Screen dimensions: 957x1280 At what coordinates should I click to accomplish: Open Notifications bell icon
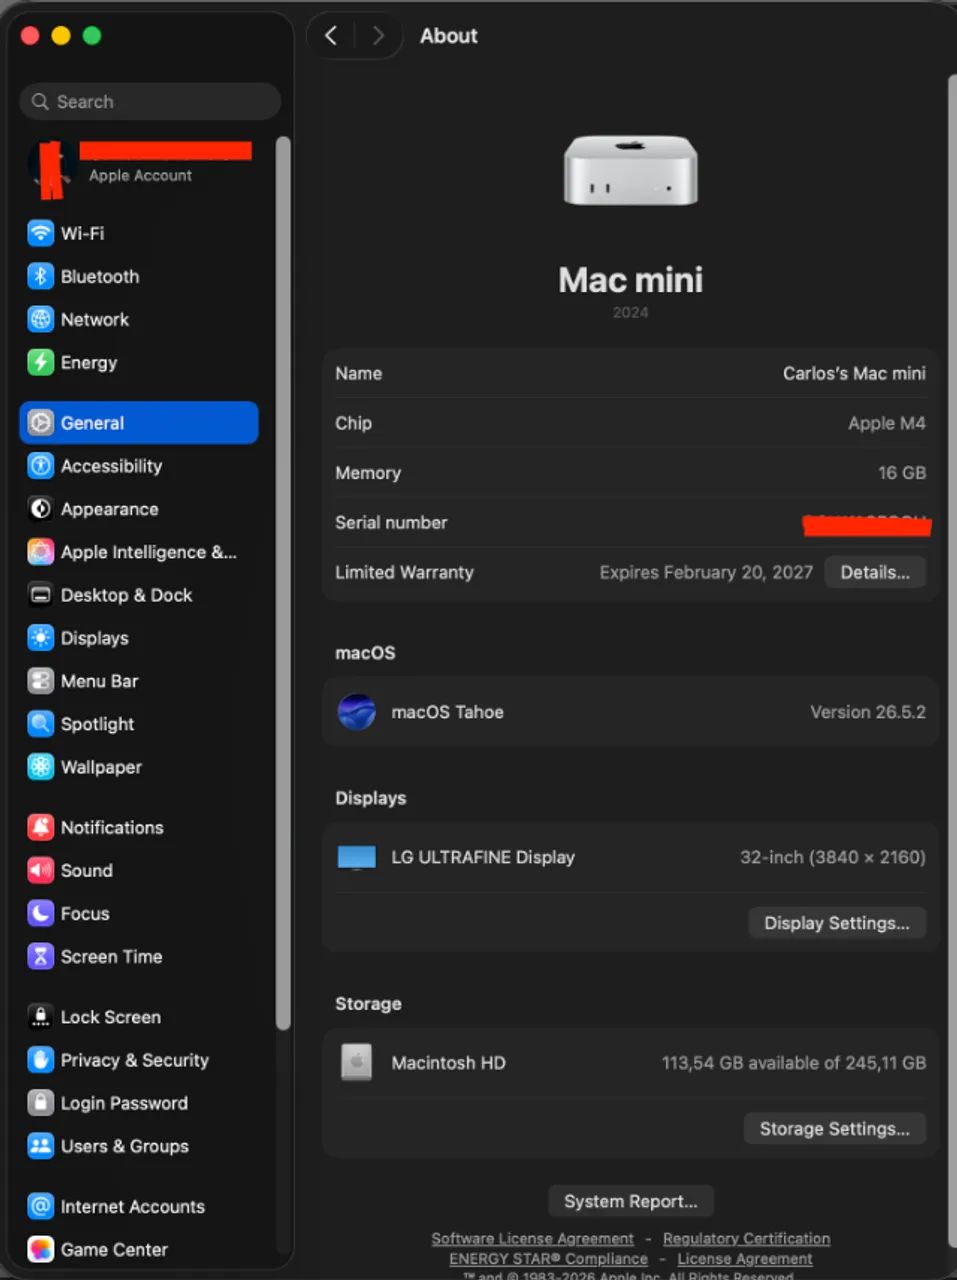point(40,827)
